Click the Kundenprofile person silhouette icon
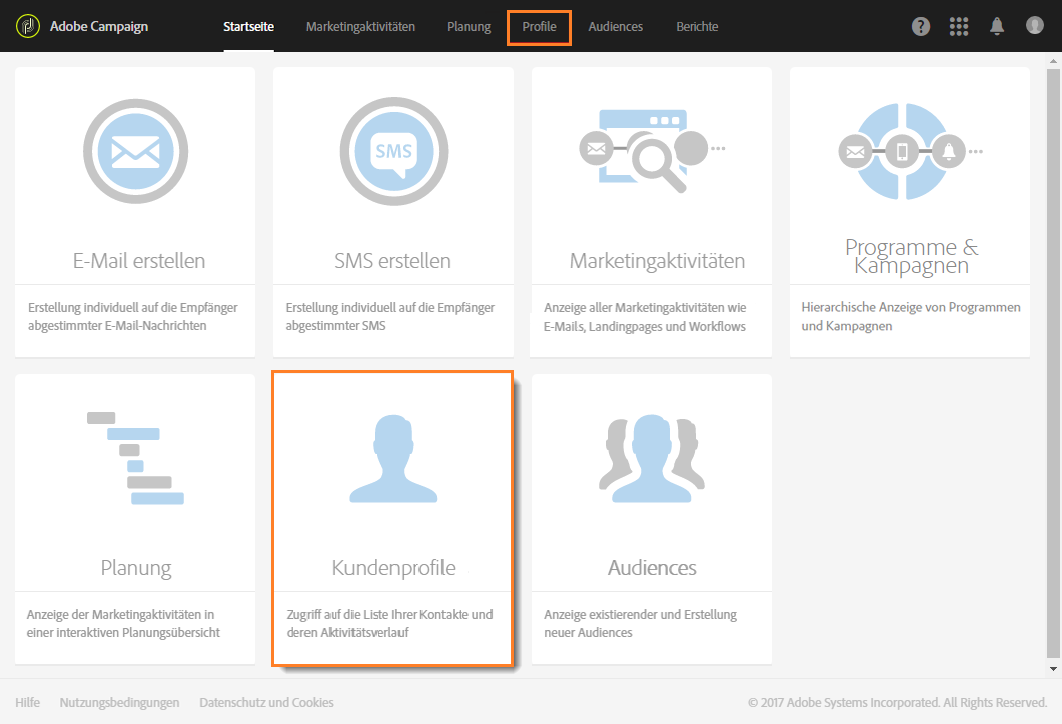 [394, 459]
